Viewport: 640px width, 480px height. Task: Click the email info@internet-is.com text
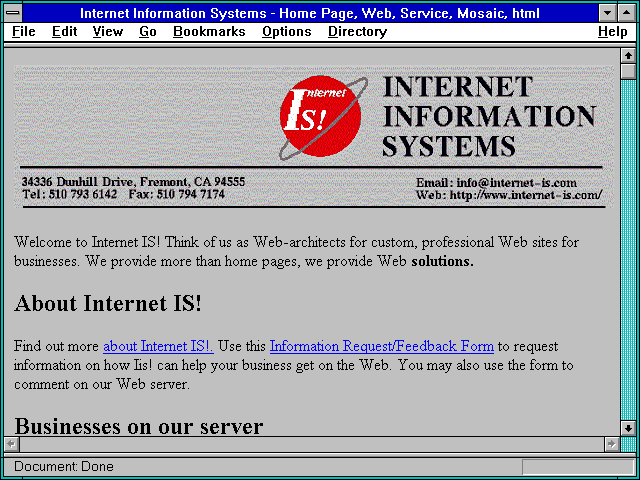tap(496, 182)
